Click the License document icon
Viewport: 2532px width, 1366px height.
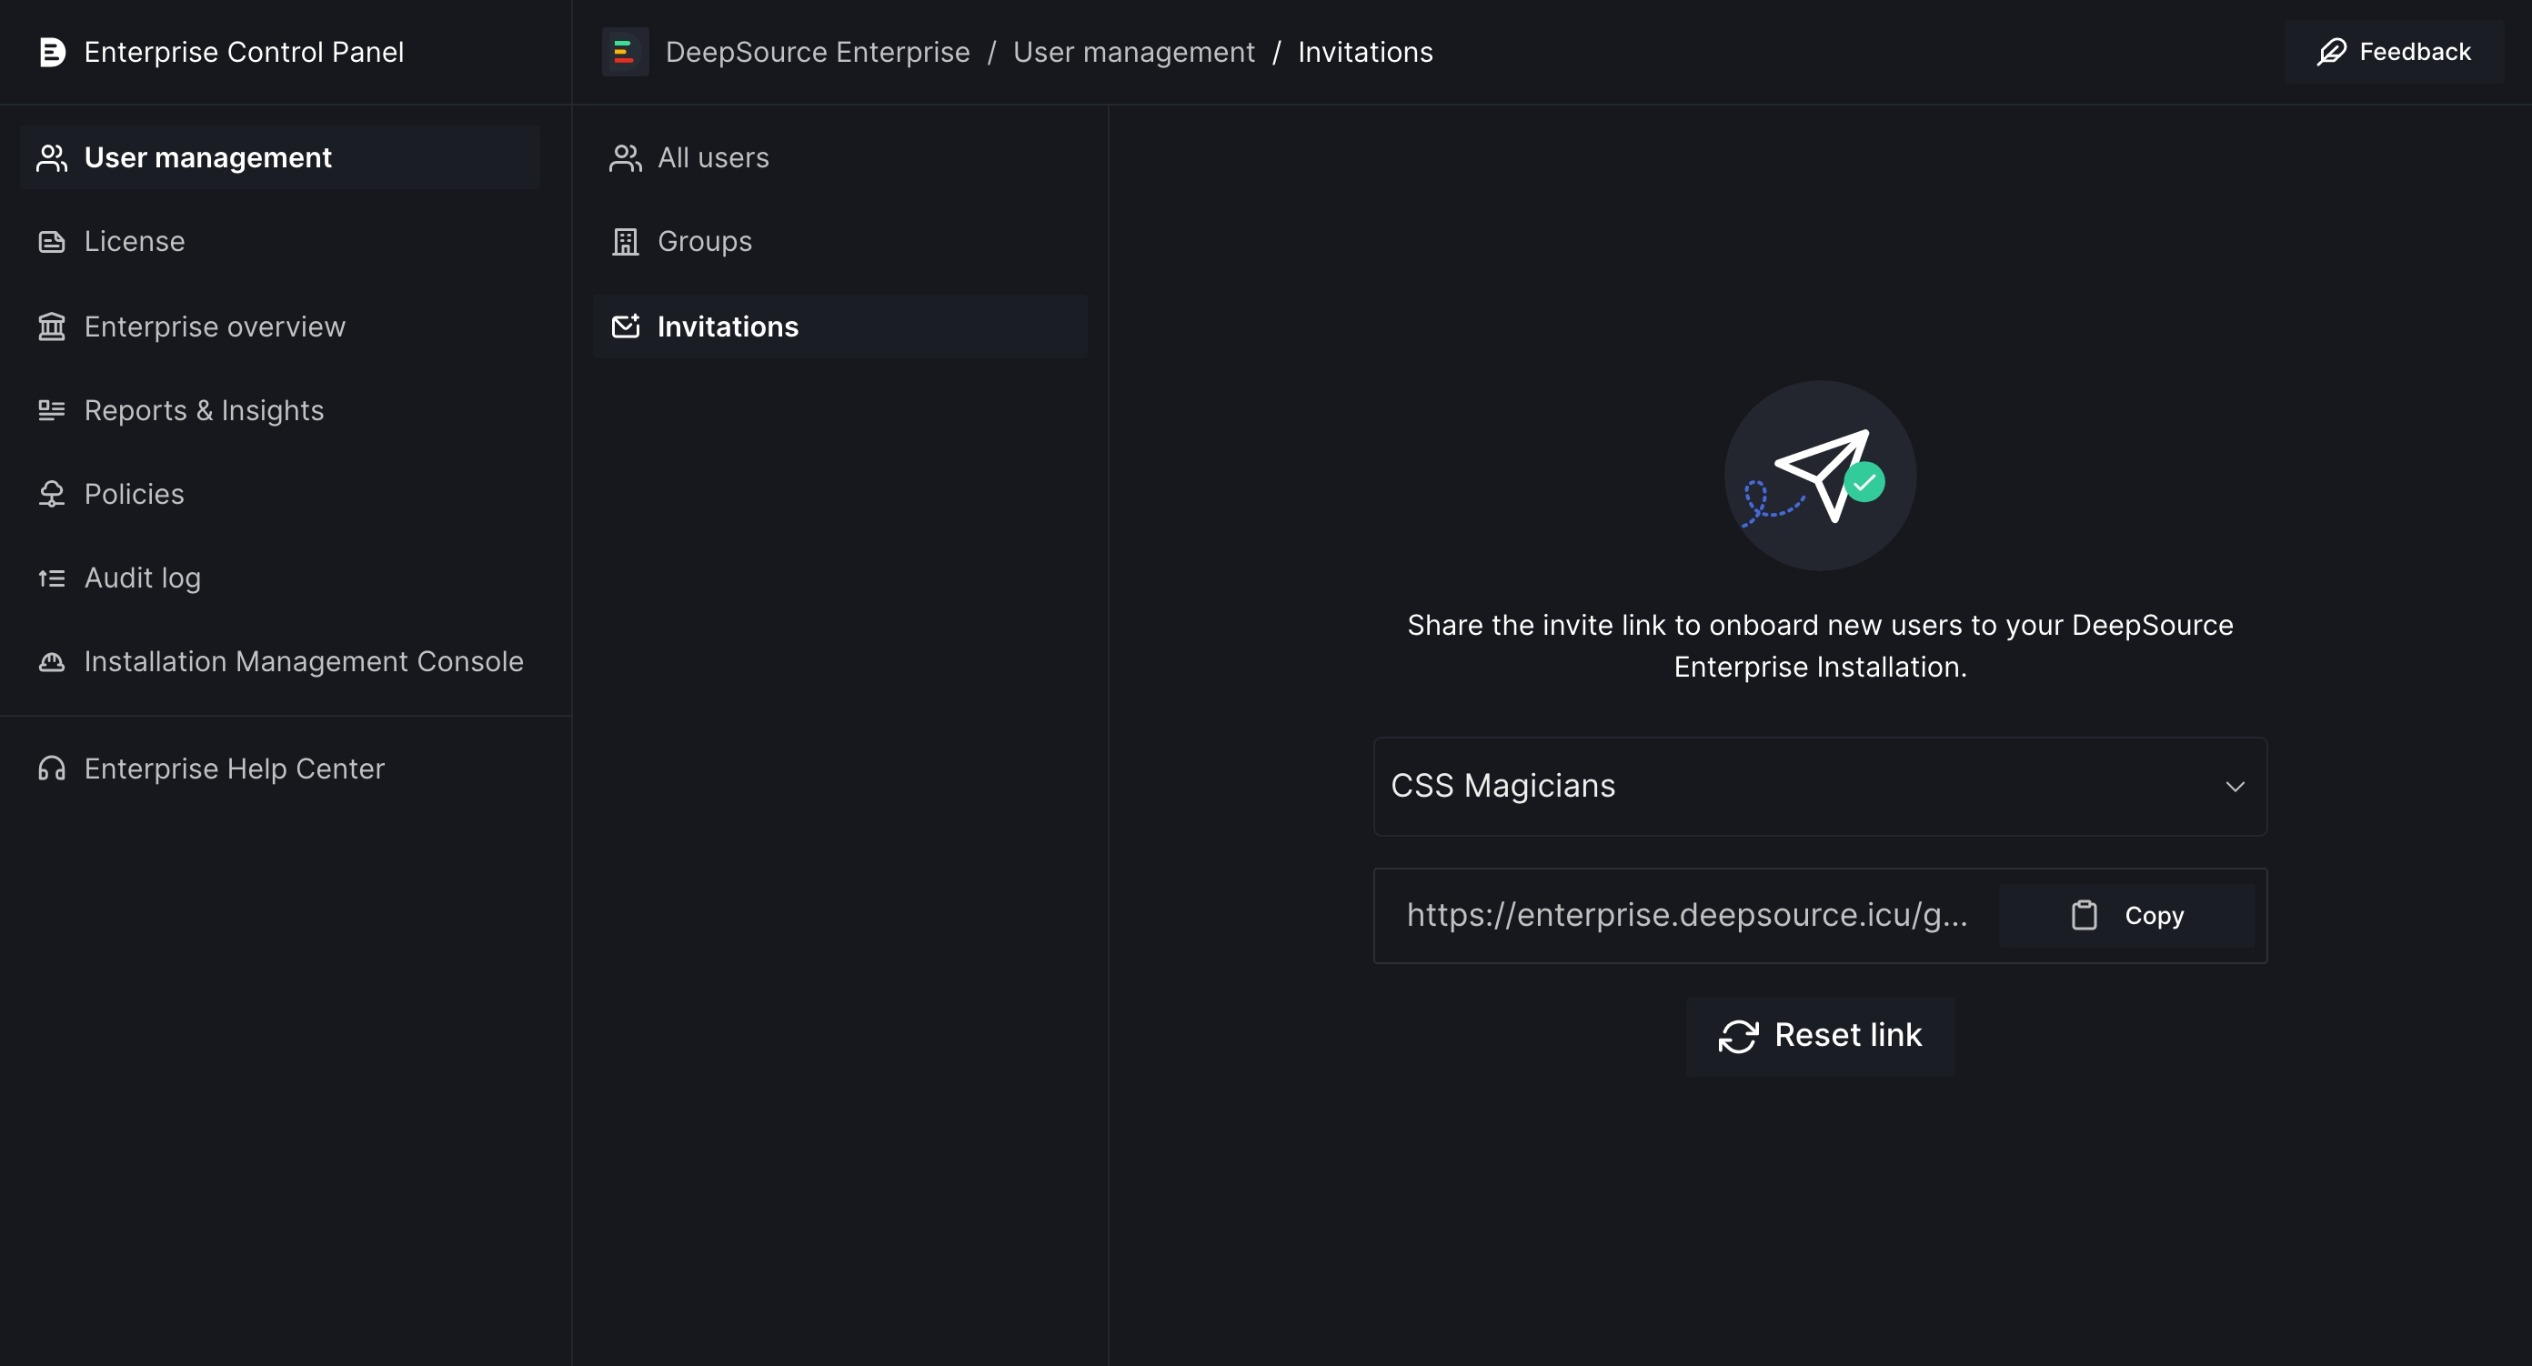coord(52,241)
